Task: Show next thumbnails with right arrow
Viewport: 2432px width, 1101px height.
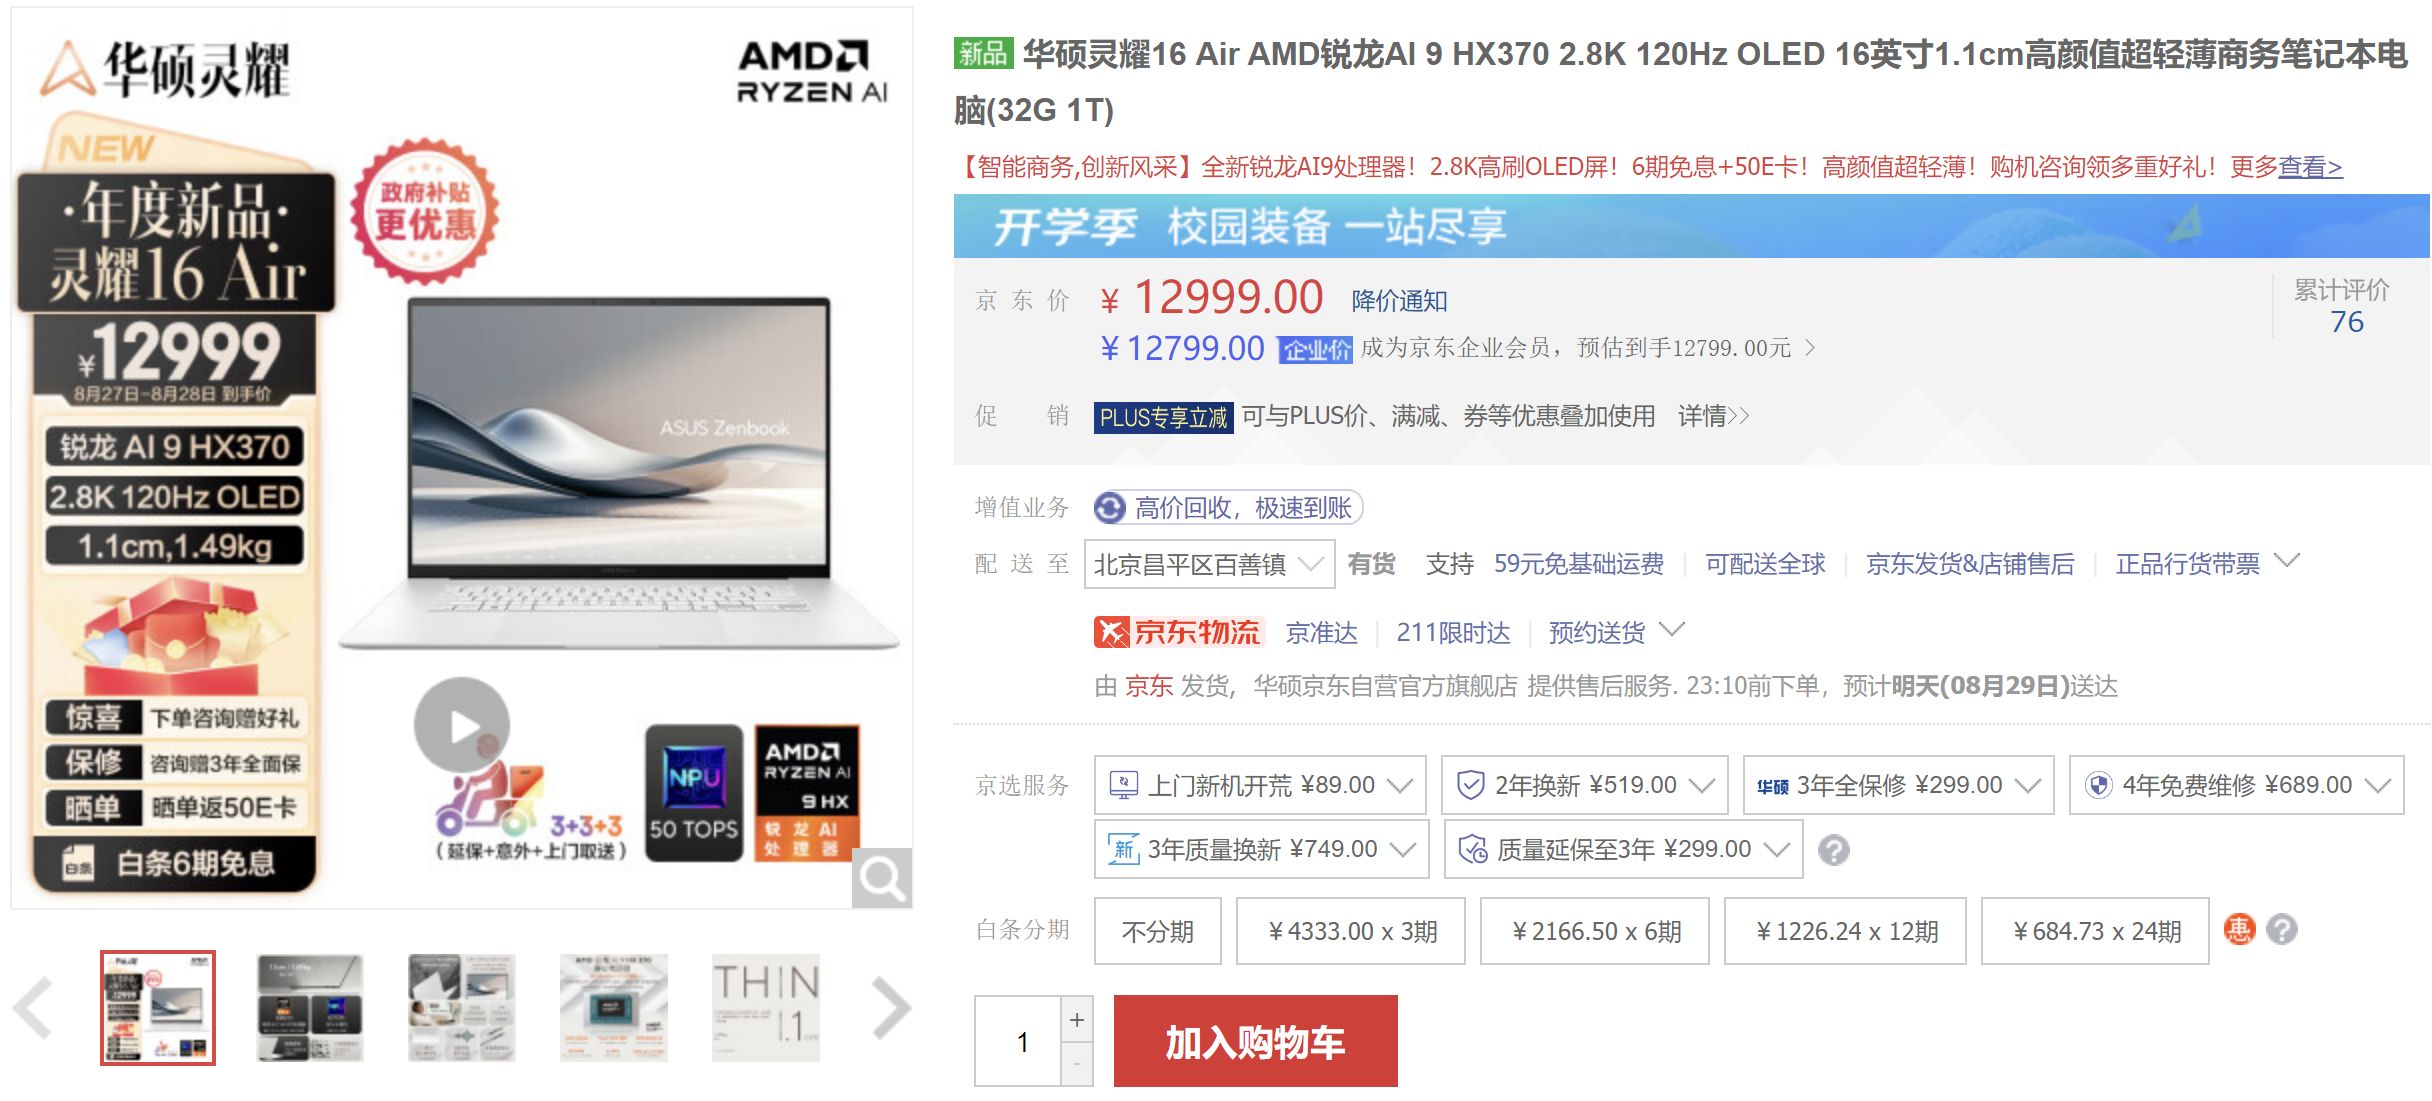Action: [890, 1008]
